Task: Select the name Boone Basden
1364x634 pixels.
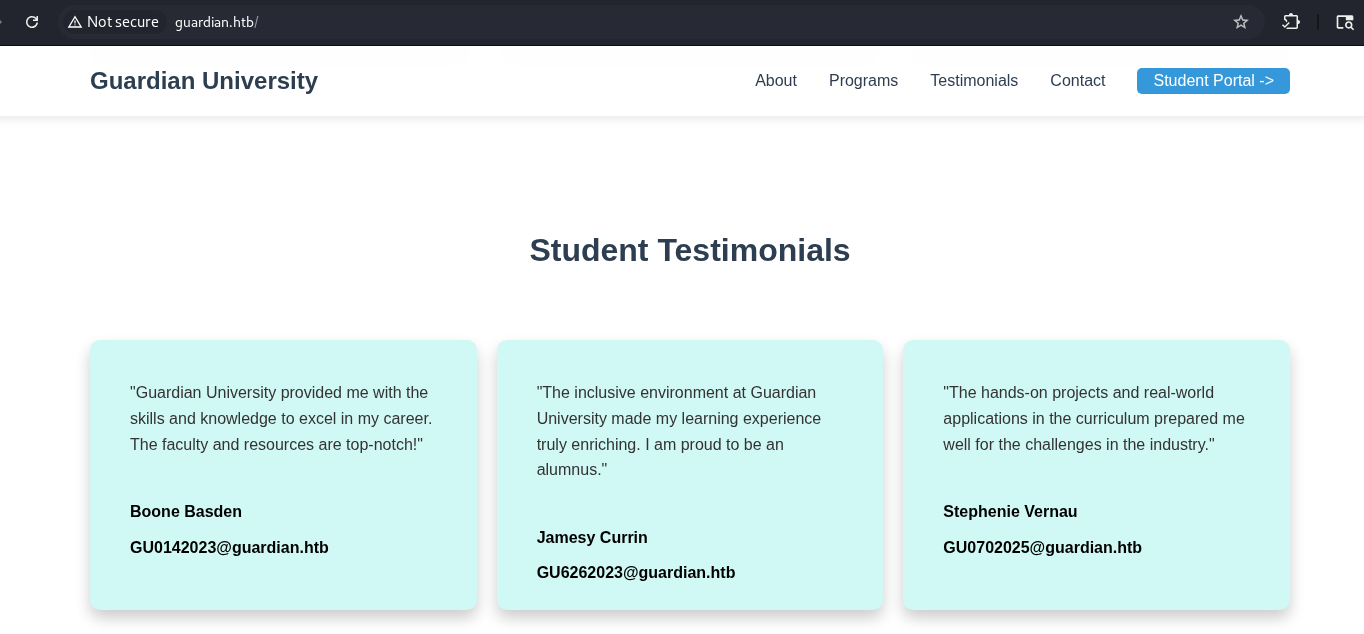Action: (186, 511)
